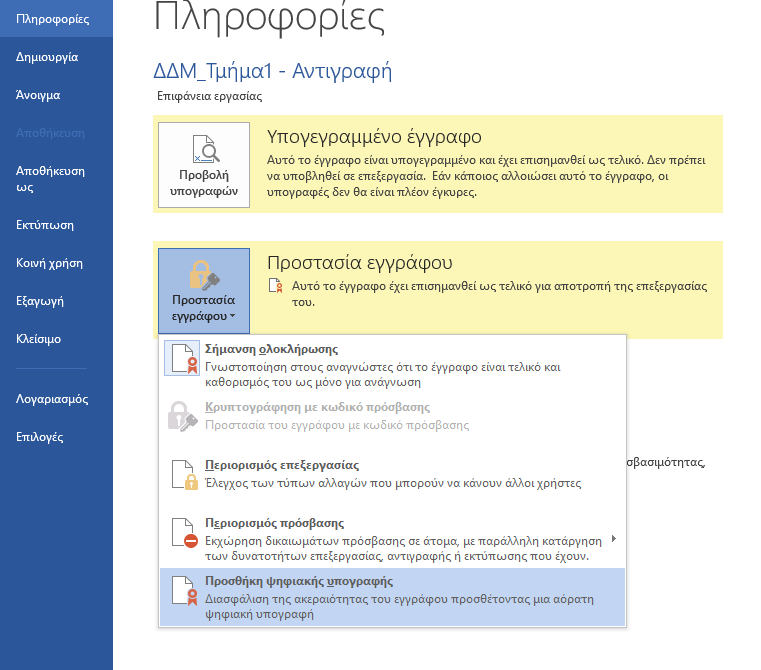761x670 pixels.
Task: Choose Περιορισμός πρόσβασης menu entry title
Action: pos(275,523)
